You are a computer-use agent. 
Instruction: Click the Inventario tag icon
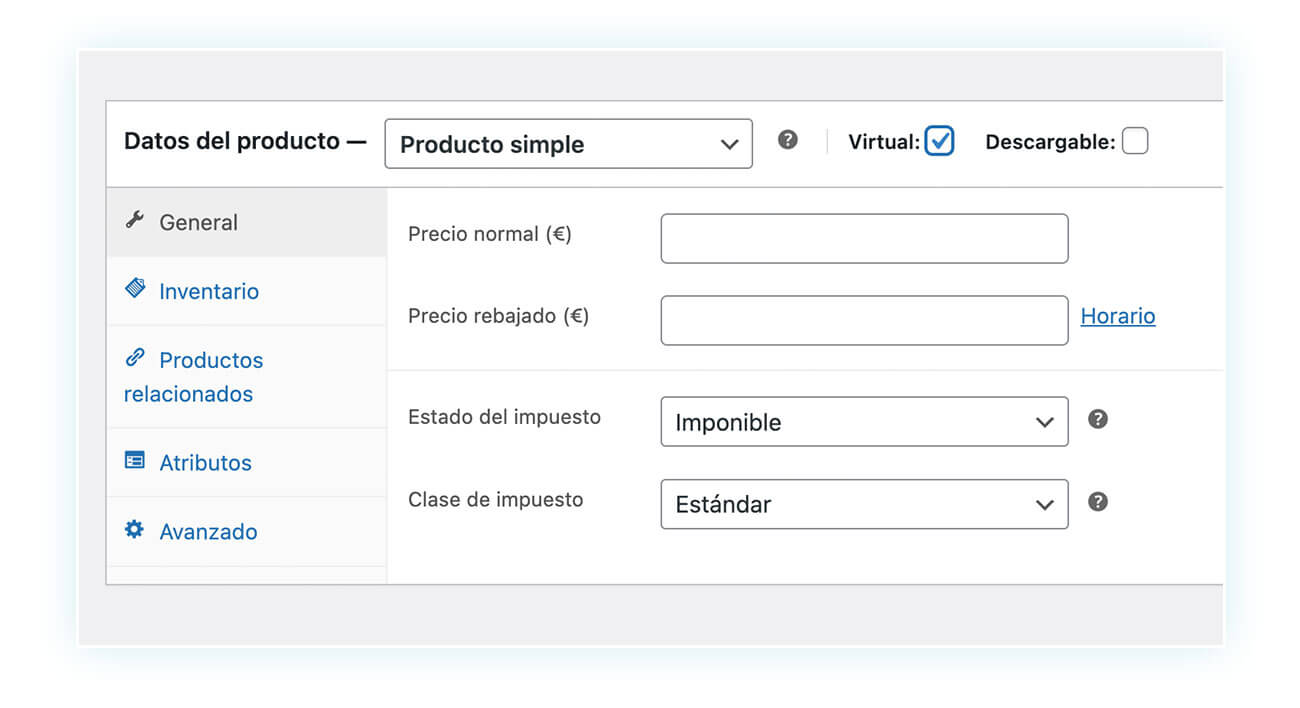coord(135,289)
